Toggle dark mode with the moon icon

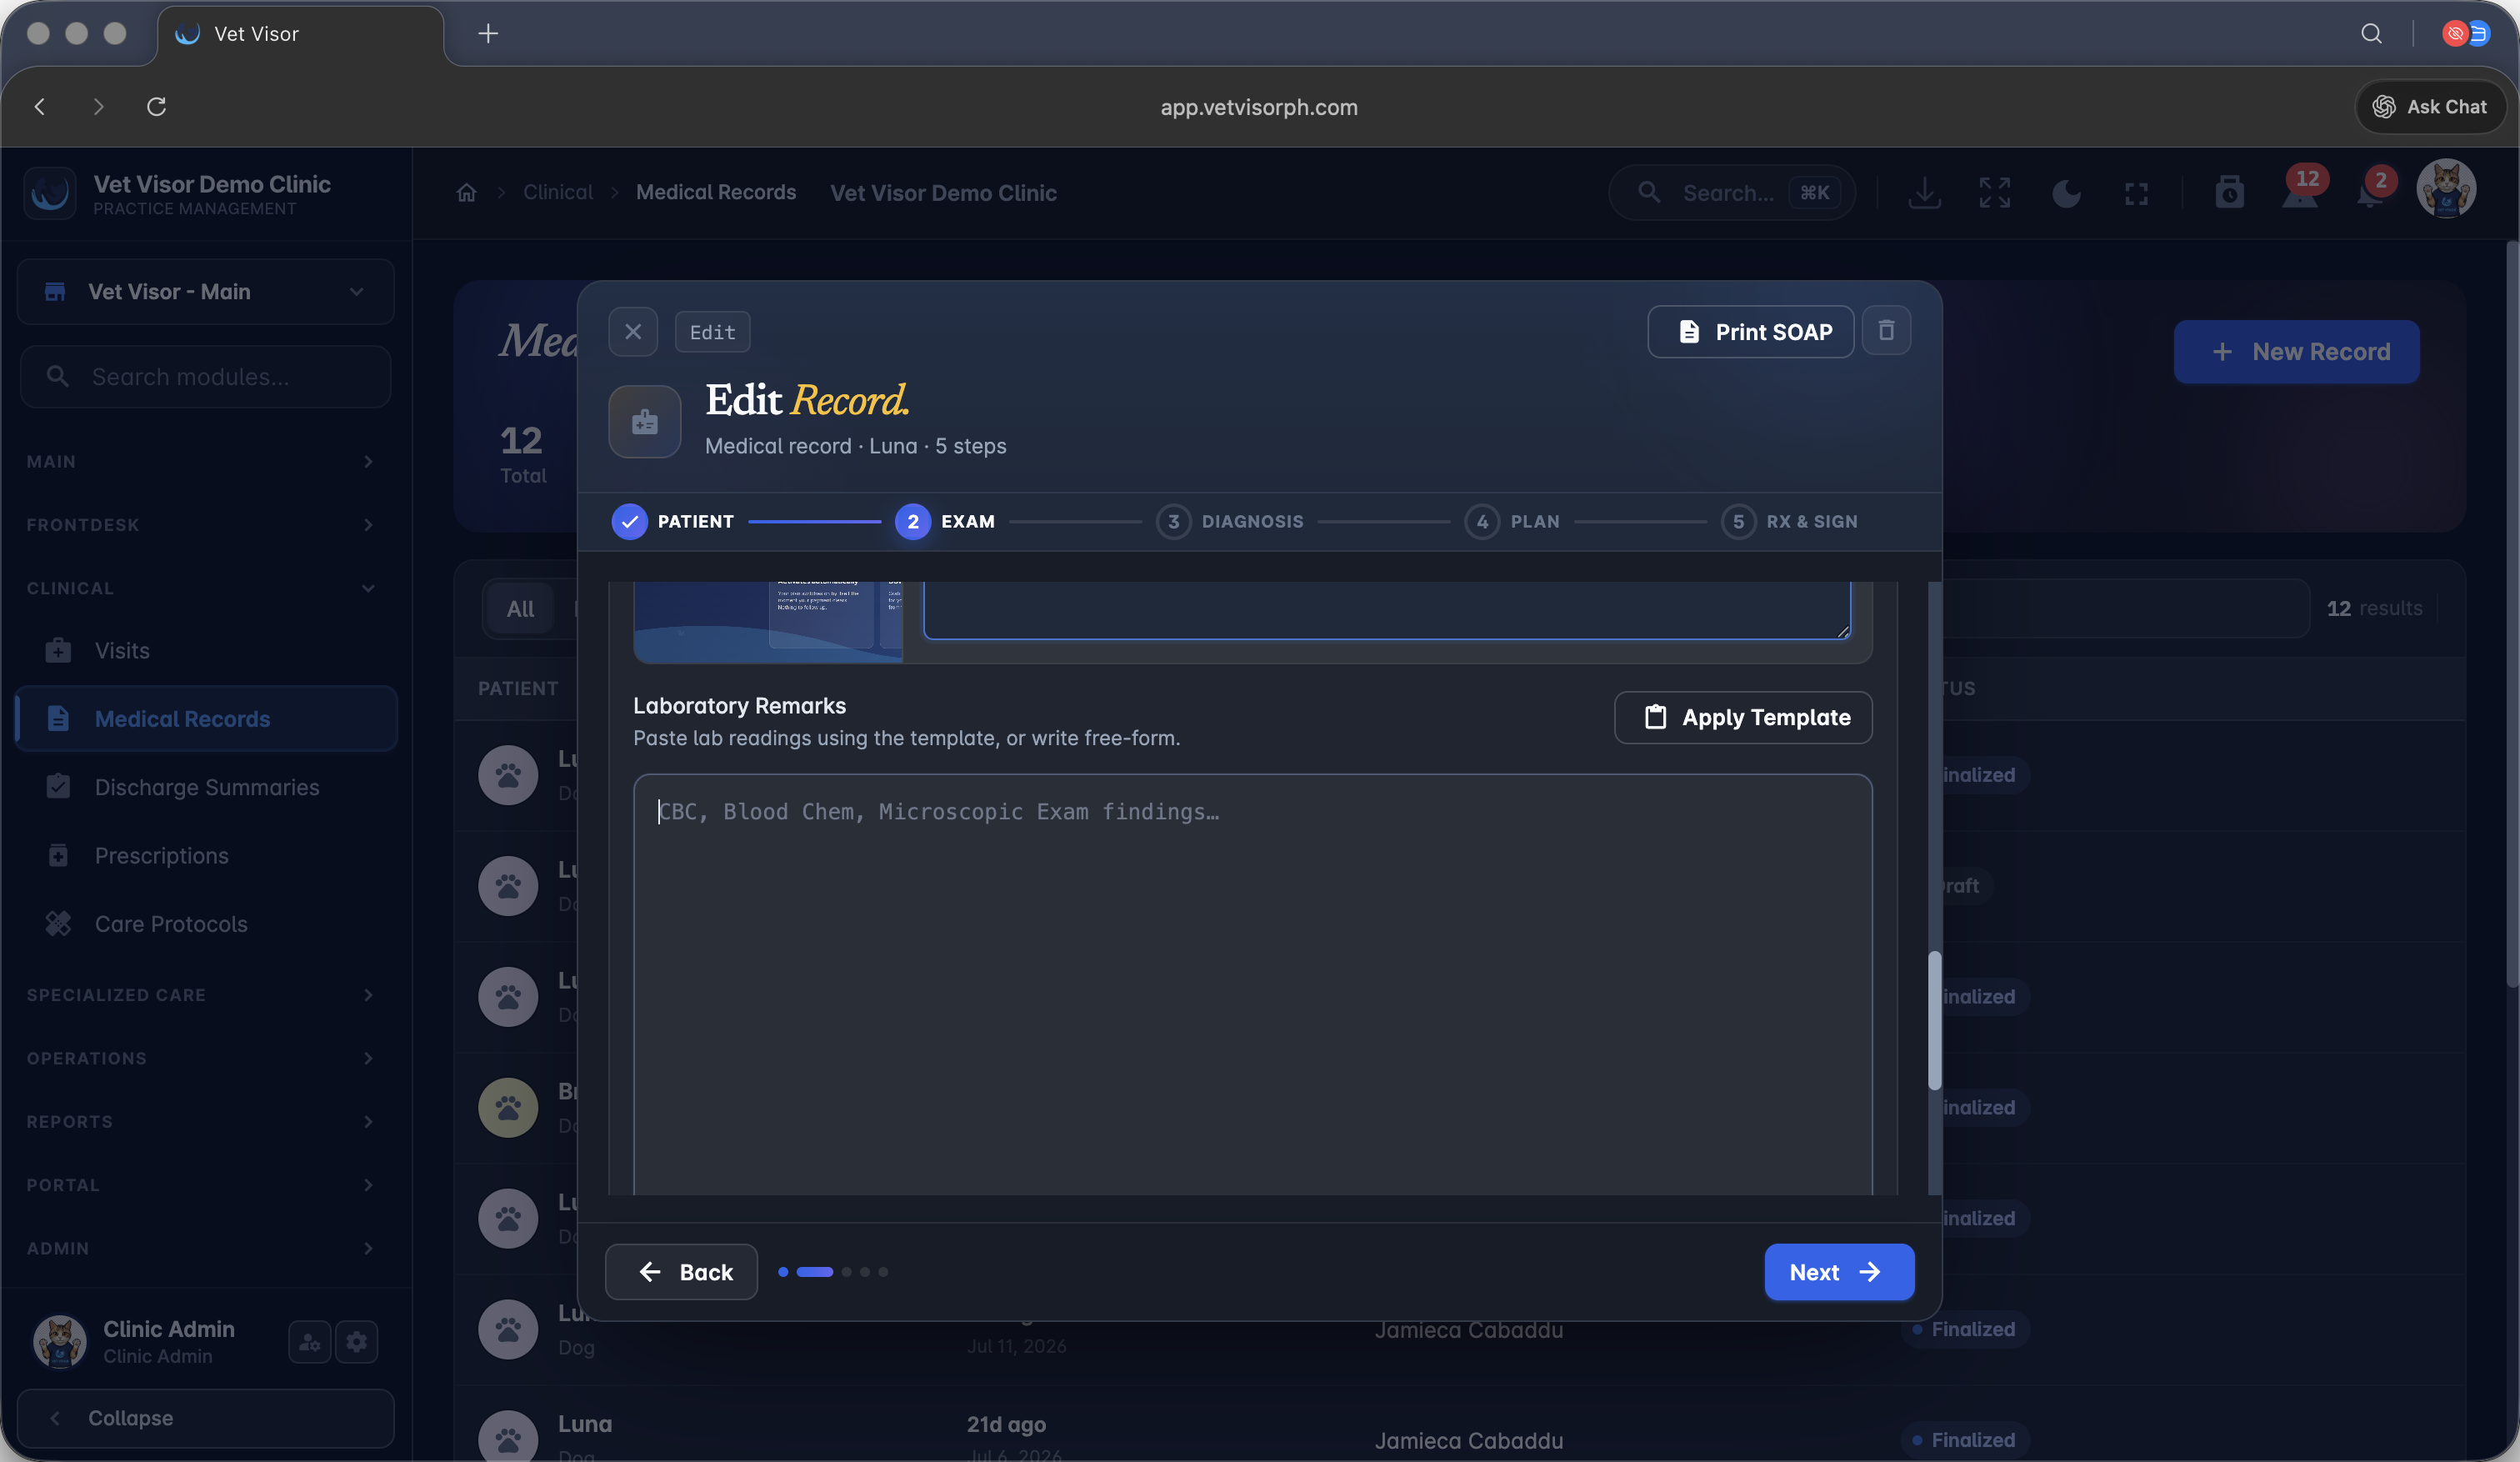(2066, 193)
